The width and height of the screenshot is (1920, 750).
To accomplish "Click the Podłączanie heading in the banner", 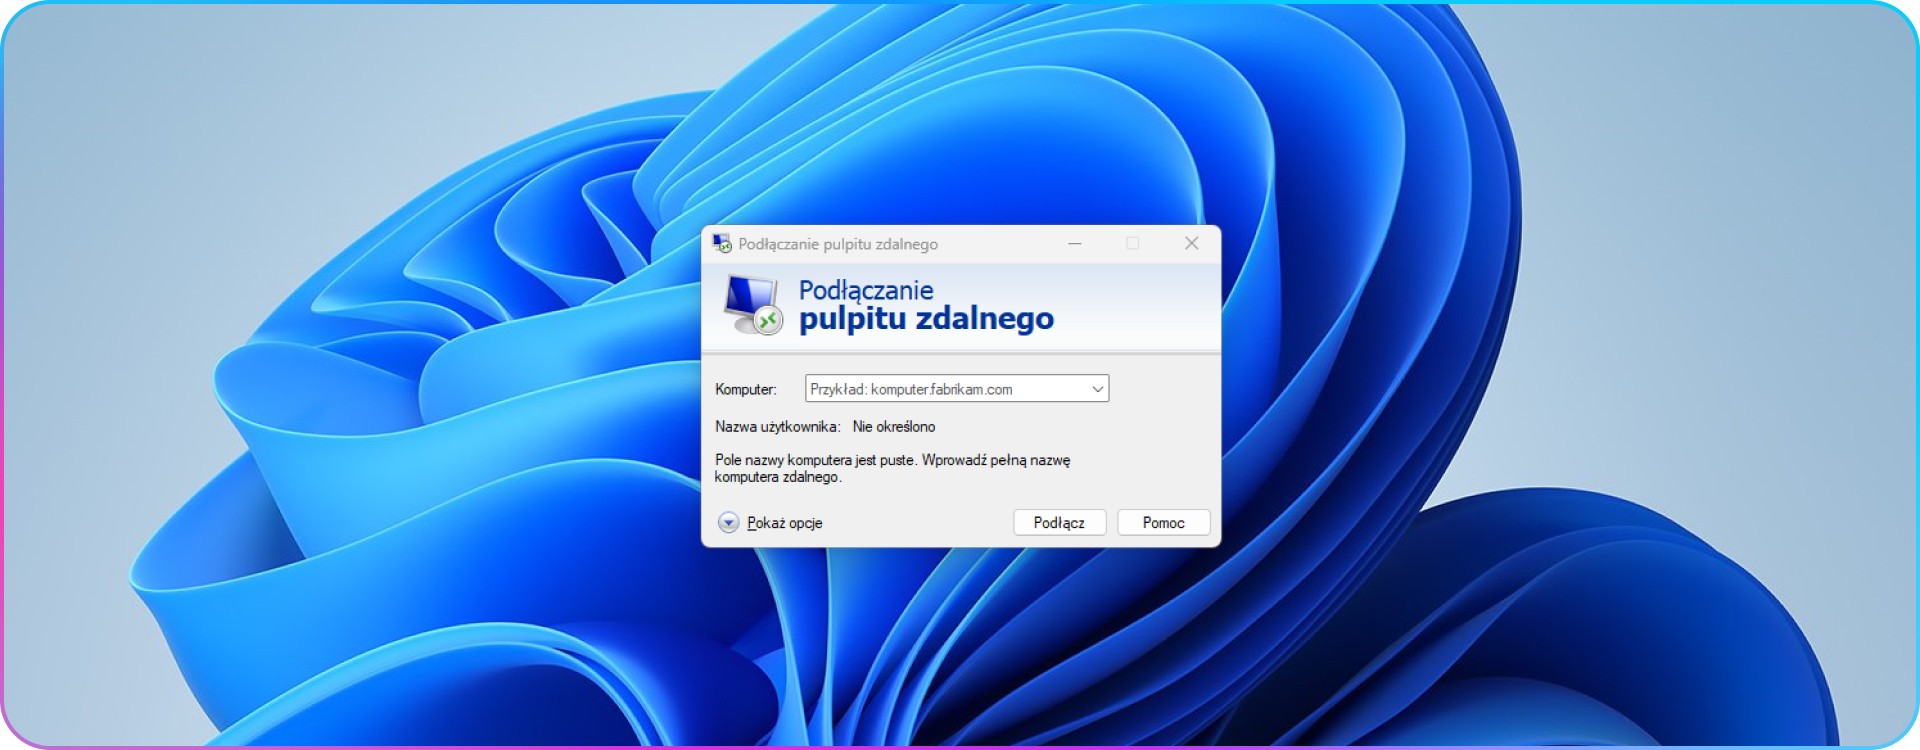I will tap(866, 290).
